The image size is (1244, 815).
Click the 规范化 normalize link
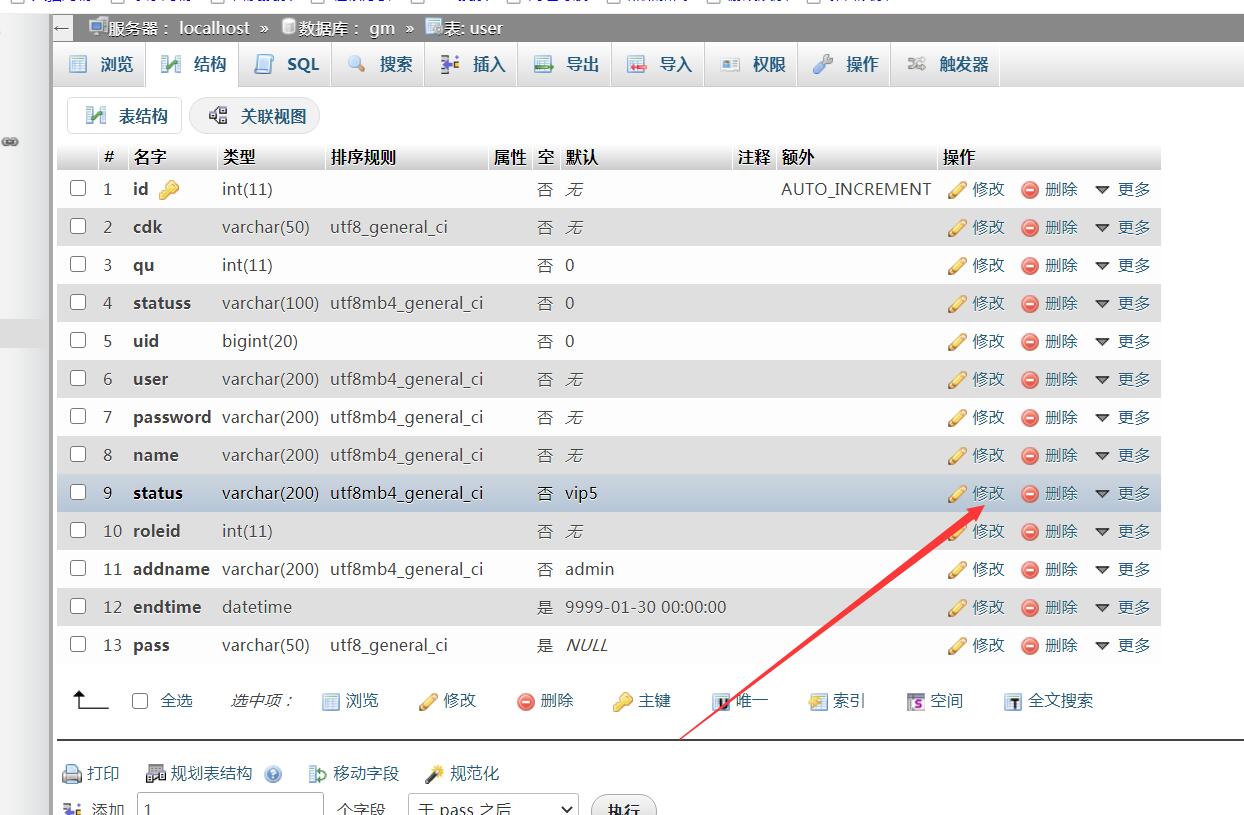click(x=462, y=774)
